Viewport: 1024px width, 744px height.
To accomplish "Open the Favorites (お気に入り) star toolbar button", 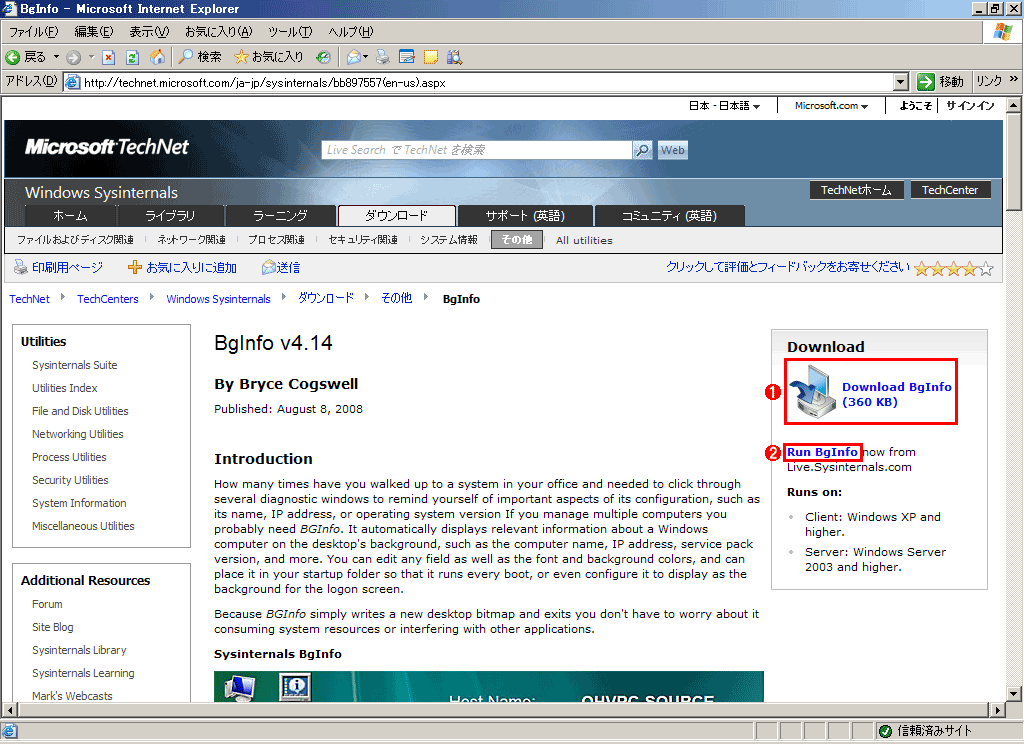I will pyautogui.click(x=268, y=57).
